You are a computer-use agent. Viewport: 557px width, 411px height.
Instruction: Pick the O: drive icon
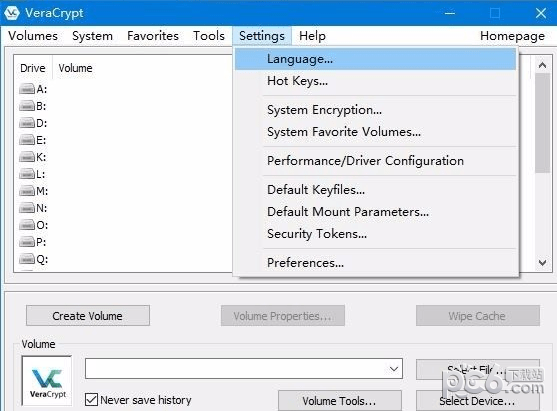tap(27, 225)
